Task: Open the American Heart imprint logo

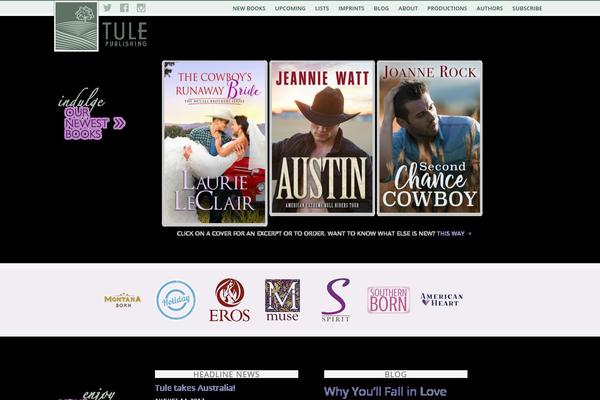Action: click(x=442, y=300)
